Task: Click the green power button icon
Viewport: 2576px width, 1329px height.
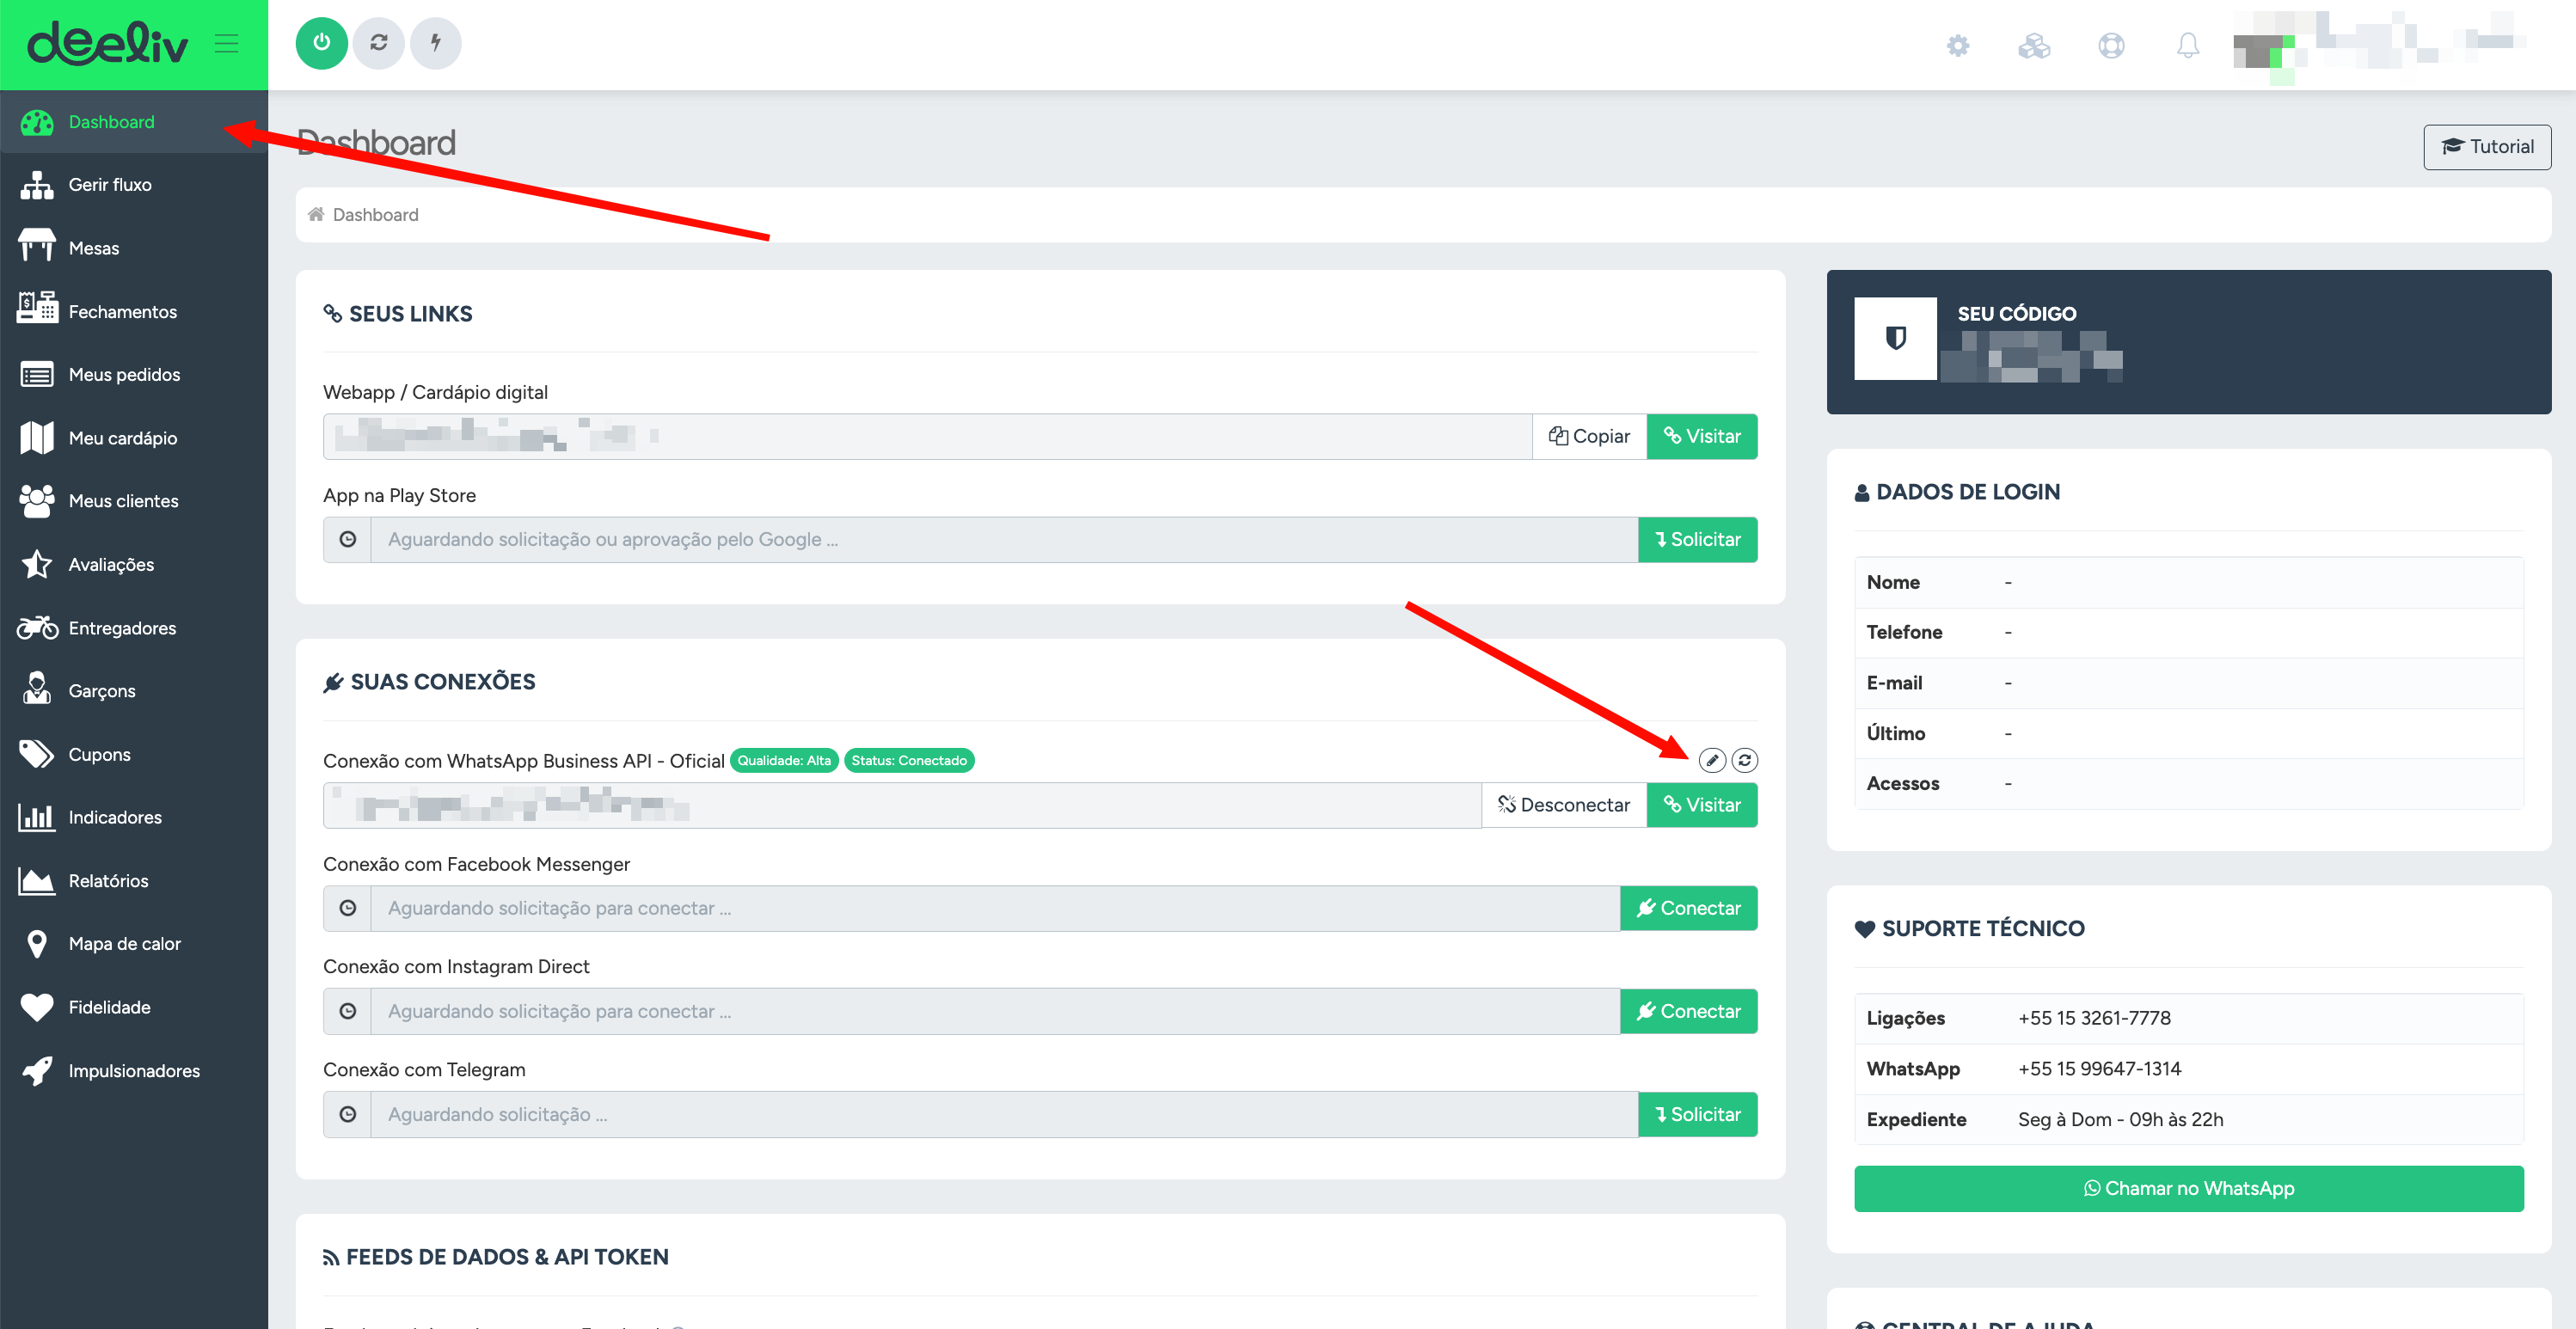Action: pyautogui.click(x=321, y=43)
